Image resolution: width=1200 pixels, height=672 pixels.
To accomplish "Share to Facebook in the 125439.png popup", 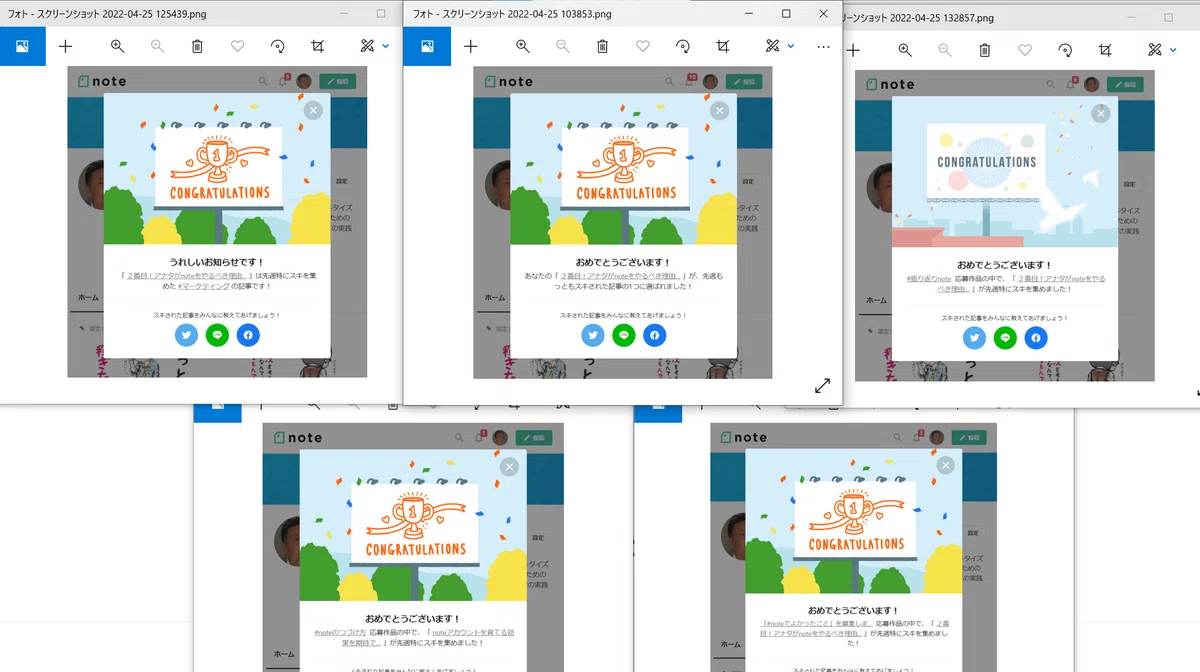I will point(248,335).
